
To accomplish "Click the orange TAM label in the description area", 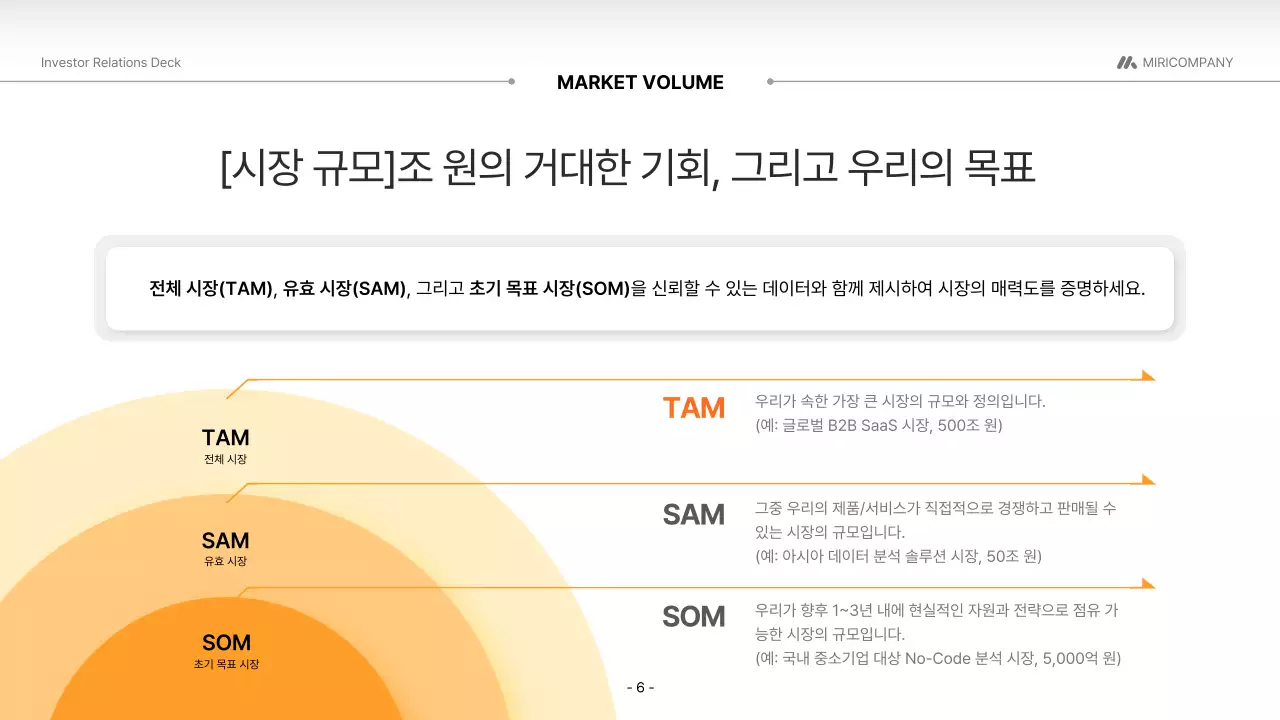I will click(693, 407).
